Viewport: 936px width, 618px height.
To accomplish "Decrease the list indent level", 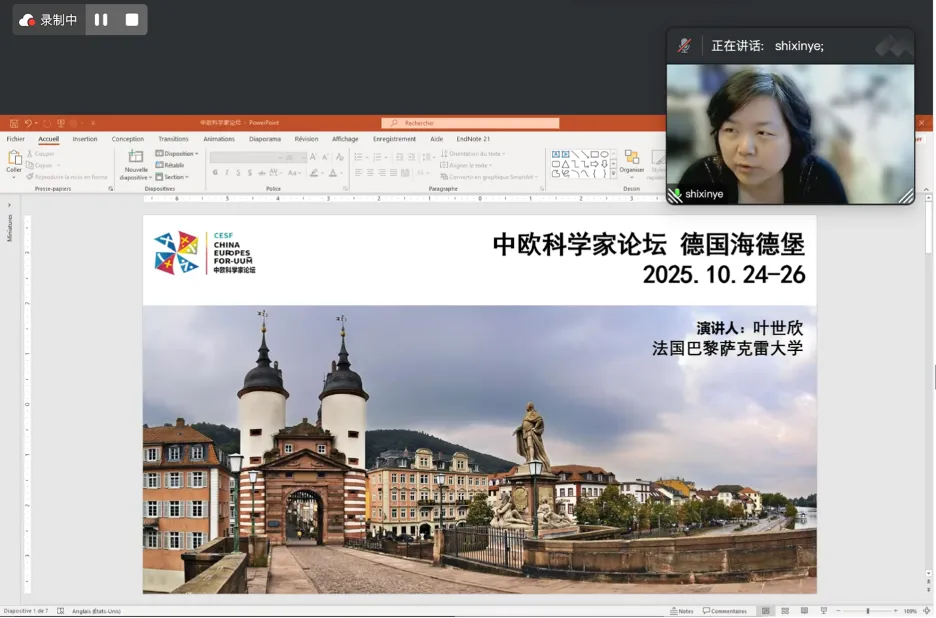I will 399,157.
